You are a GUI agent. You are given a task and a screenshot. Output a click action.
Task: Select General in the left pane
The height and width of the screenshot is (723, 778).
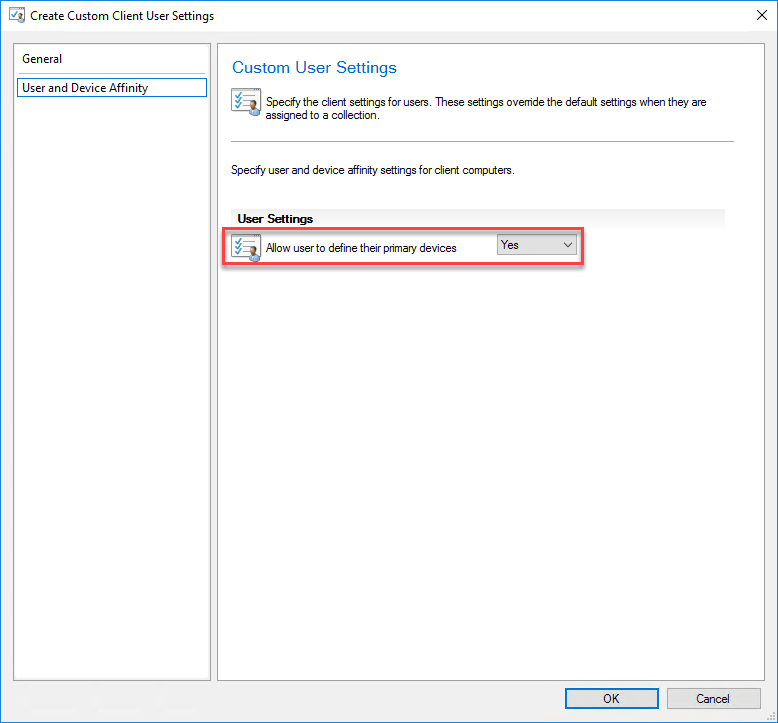point(42,59)
